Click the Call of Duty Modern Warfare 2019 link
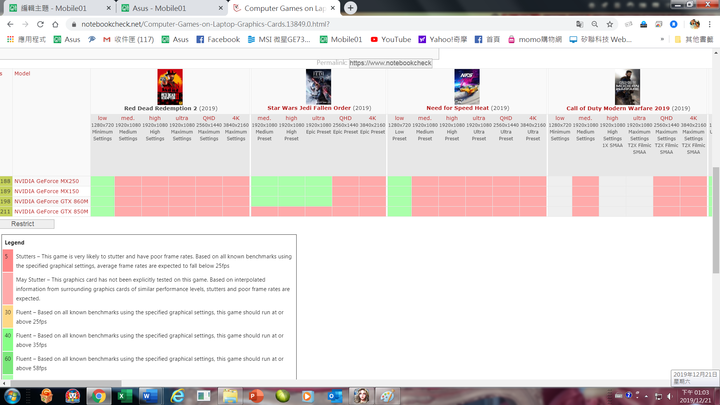720x405 pixels. [618, 108]
